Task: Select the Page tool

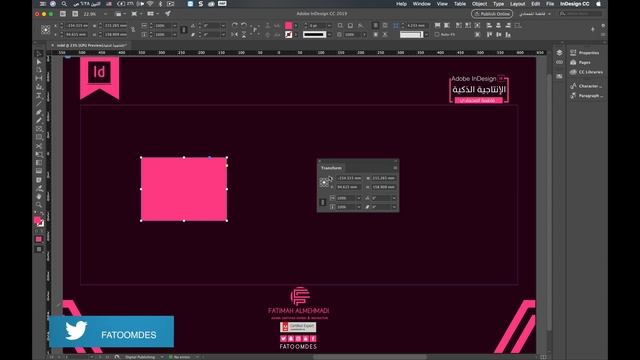Action: (39, 70)
